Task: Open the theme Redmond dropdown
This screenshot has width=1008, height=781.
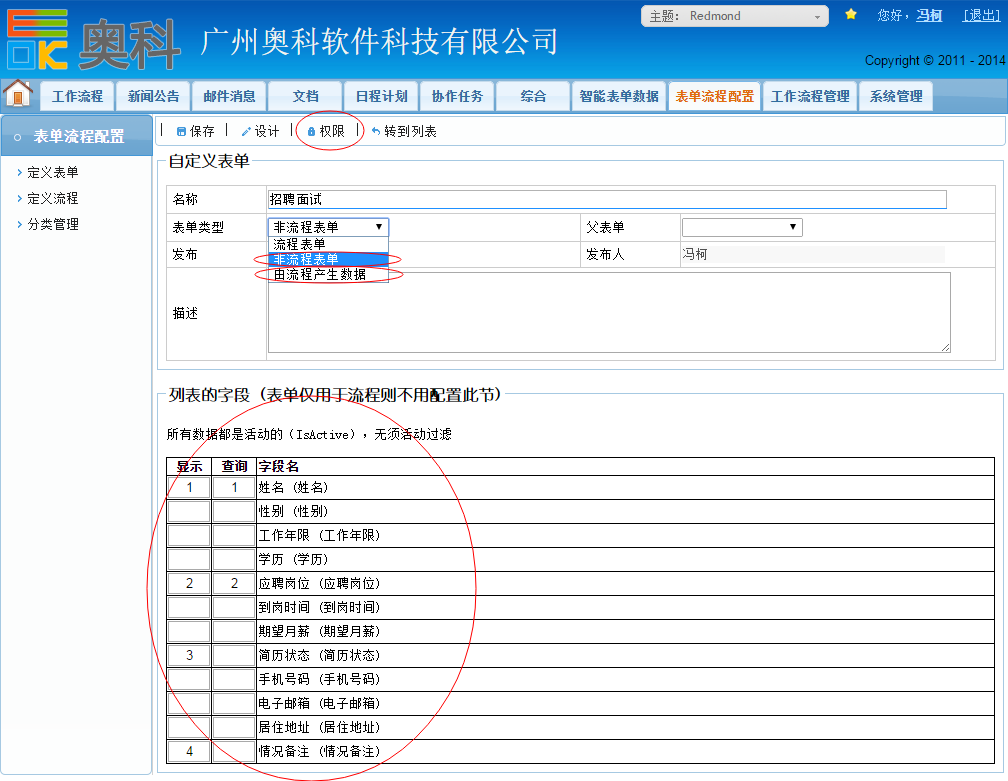Action: pyautogui.click(x=735, y=16)
